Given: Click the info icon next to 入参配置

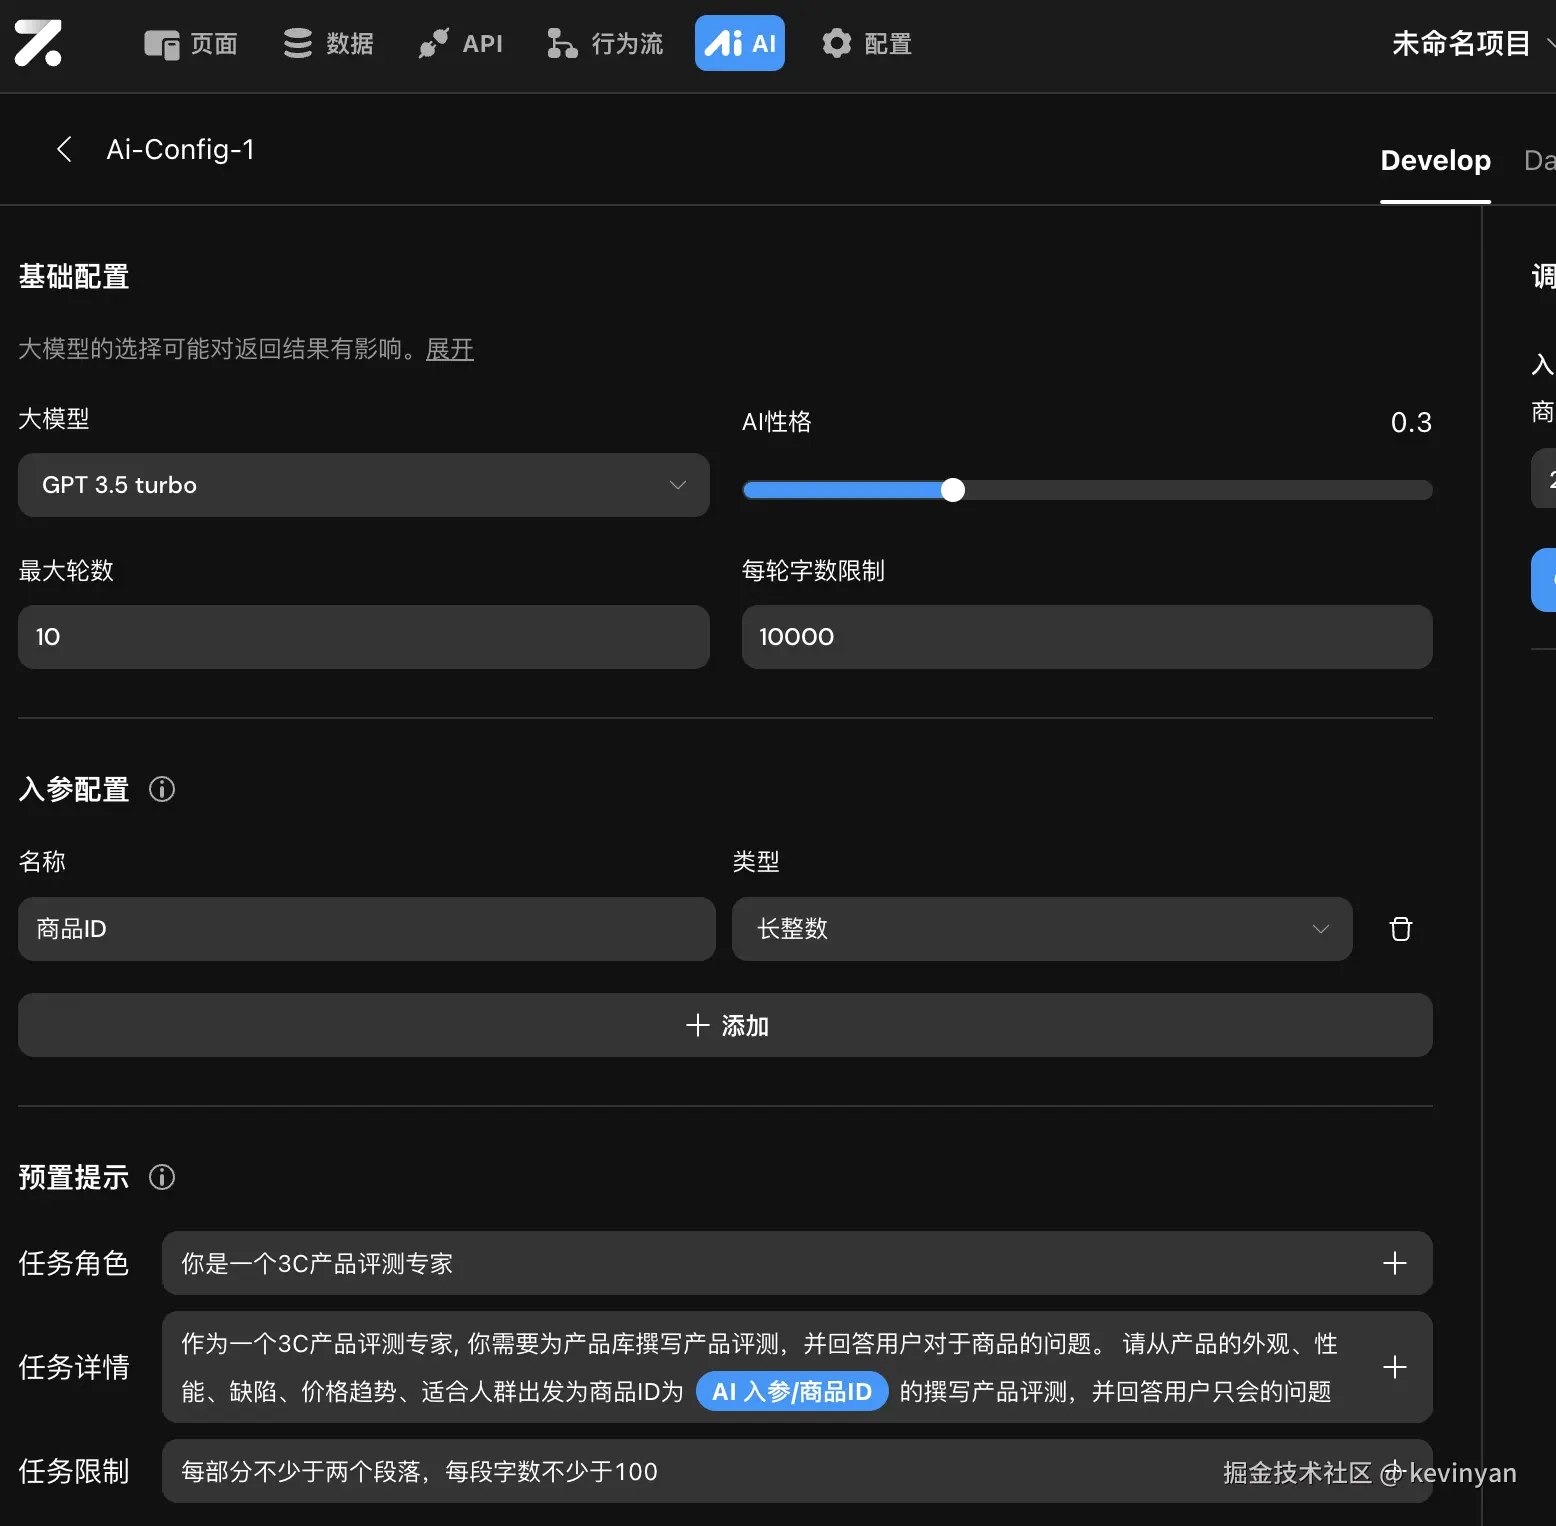Looking at the screenshot, I should (x=162, y=789).
